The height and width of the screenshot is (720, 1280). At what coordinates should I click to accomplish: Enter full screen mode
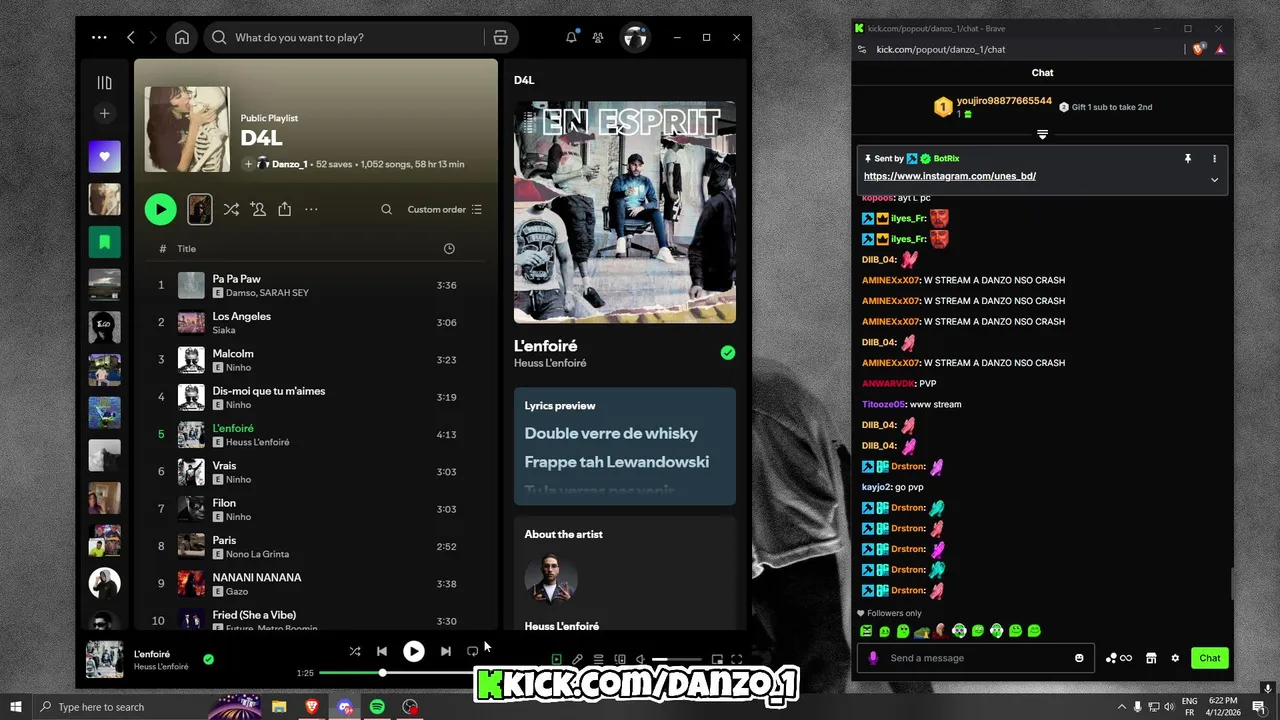(x=737, y=659)
